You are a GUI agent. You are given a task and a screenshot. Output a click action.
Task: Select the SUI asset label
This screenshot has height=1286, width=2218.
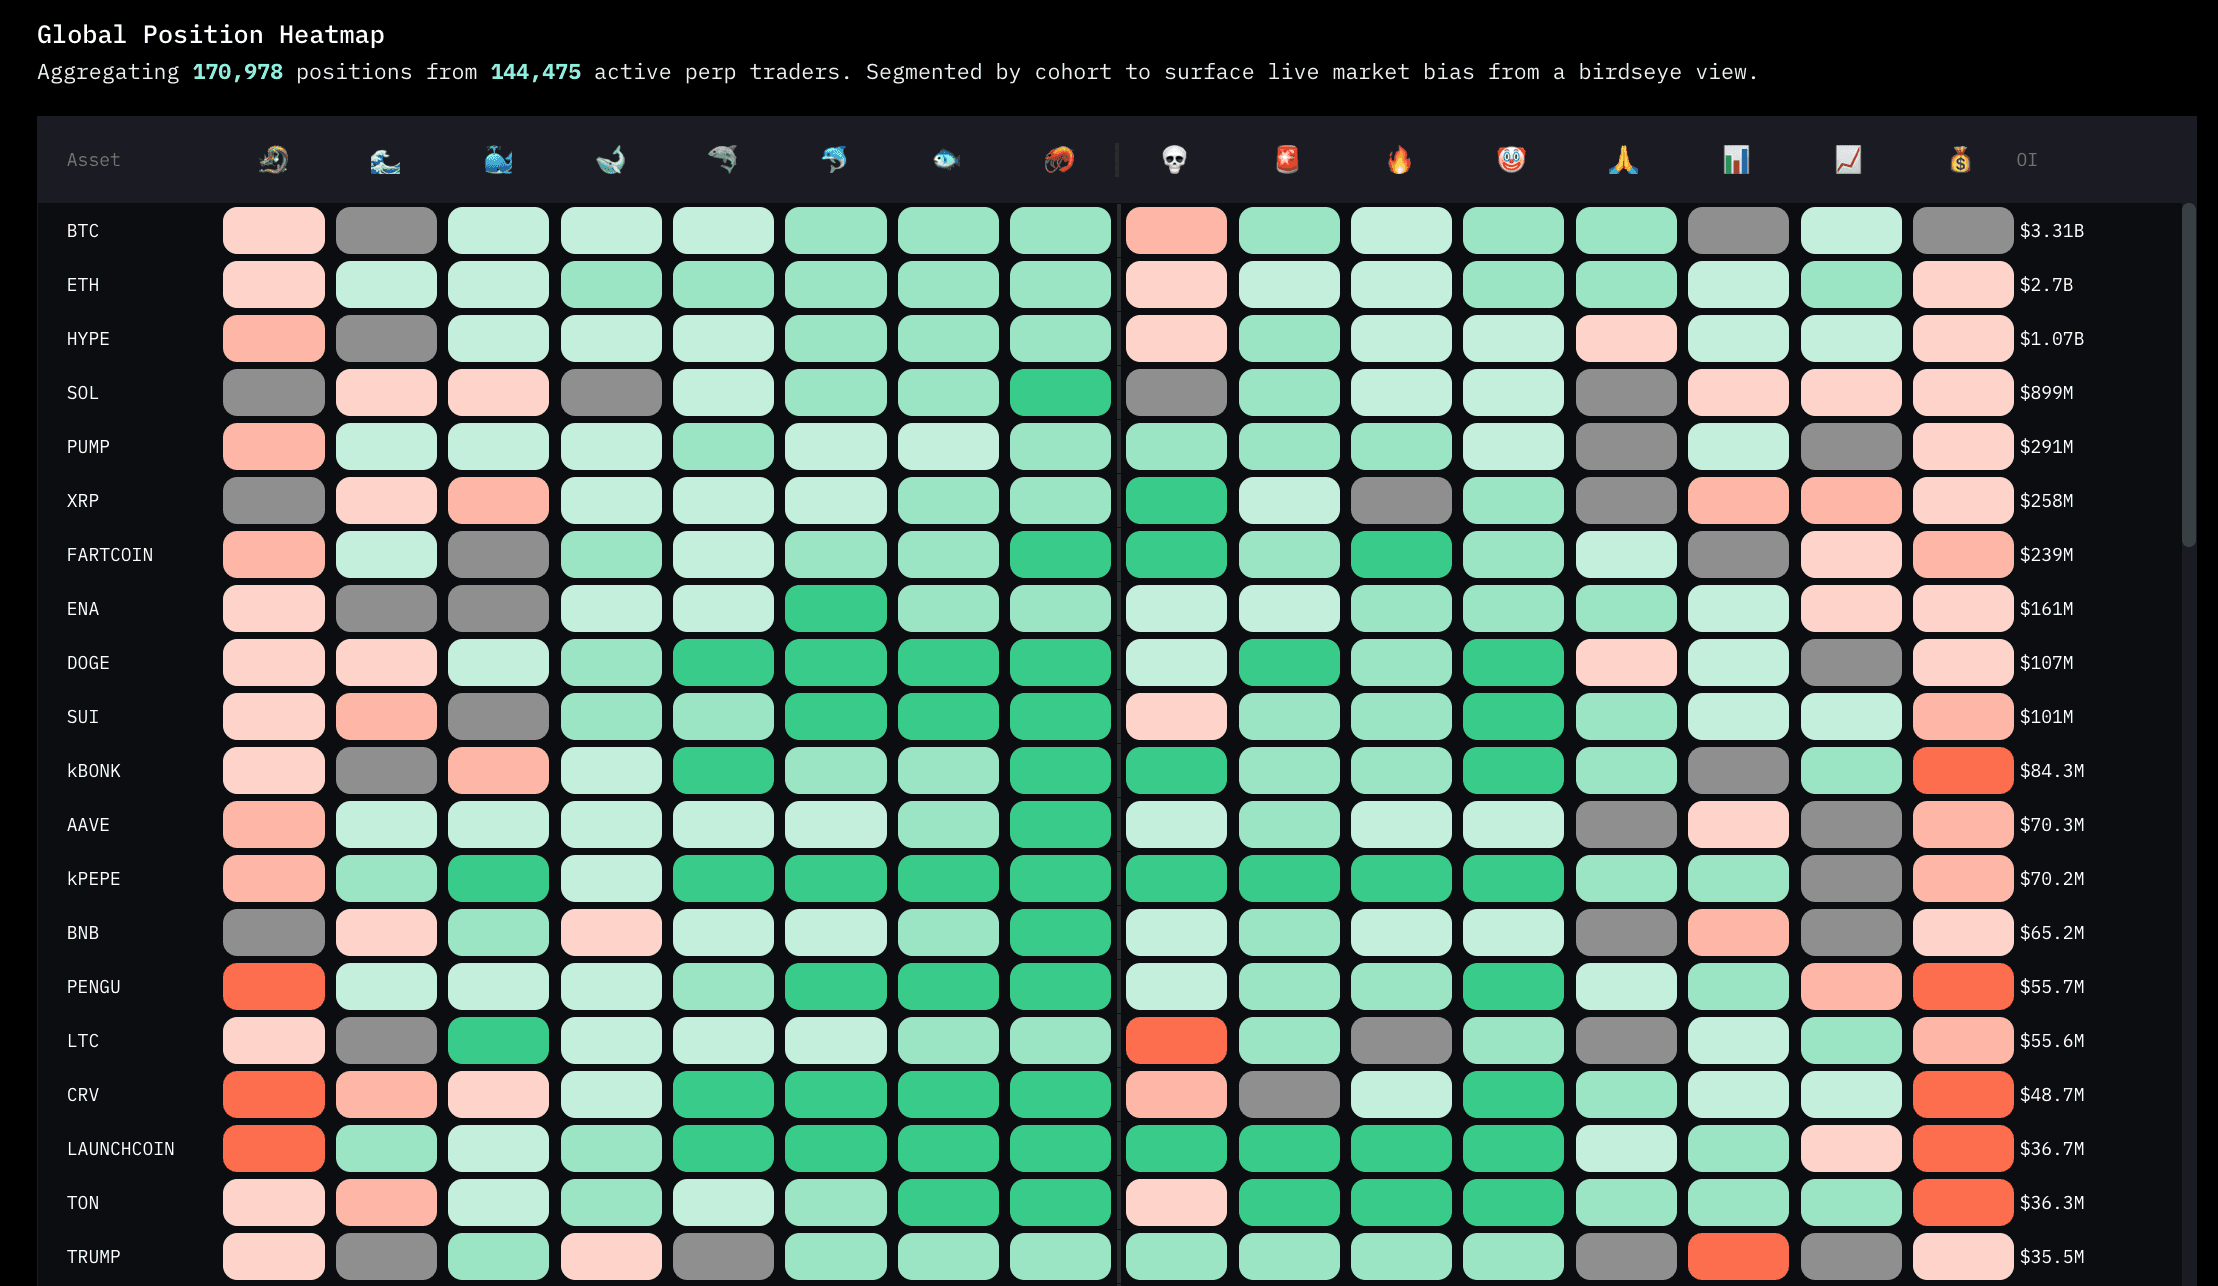click(83, 717)
